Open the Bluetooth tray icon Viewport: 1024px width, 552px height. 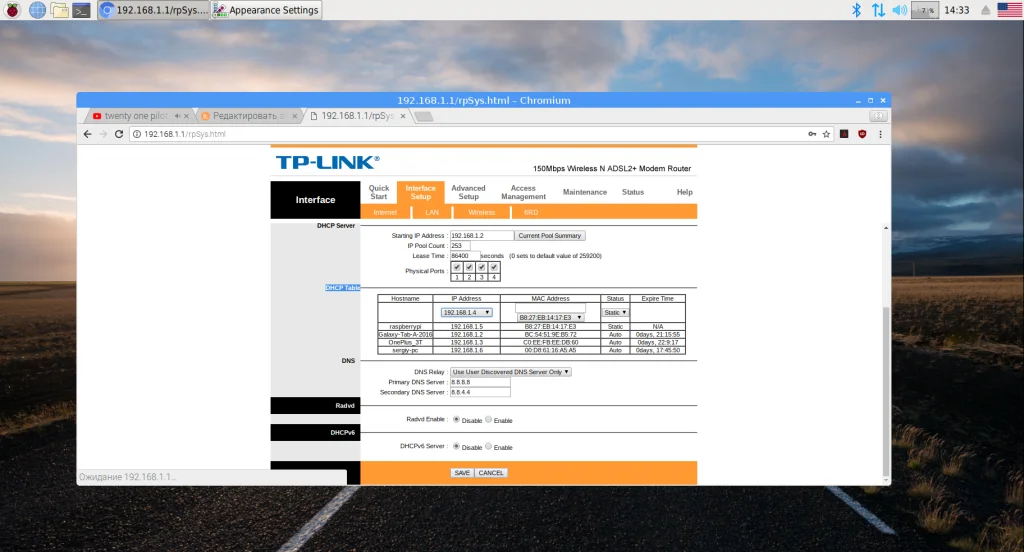tap(856, 10)
